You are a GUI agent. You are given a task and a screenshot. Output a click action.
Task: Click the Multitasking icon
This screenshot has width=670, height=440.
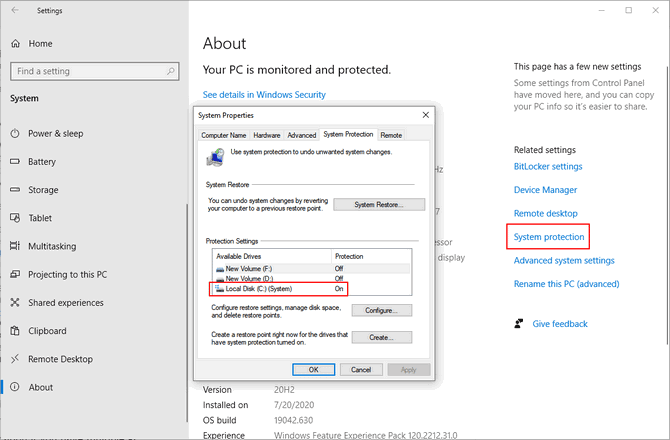click(x=15, y=246)
